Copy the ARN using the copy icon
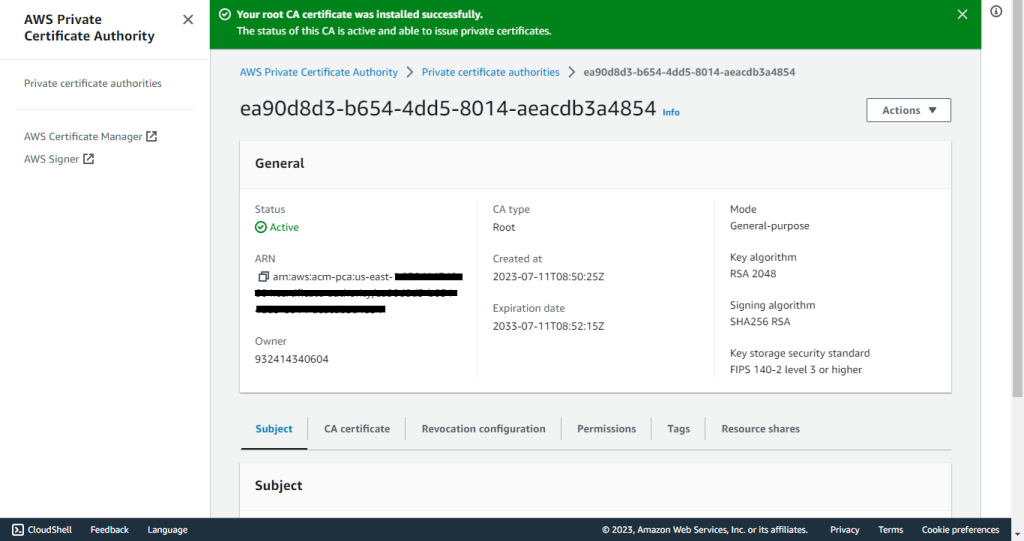 (263, 276)
